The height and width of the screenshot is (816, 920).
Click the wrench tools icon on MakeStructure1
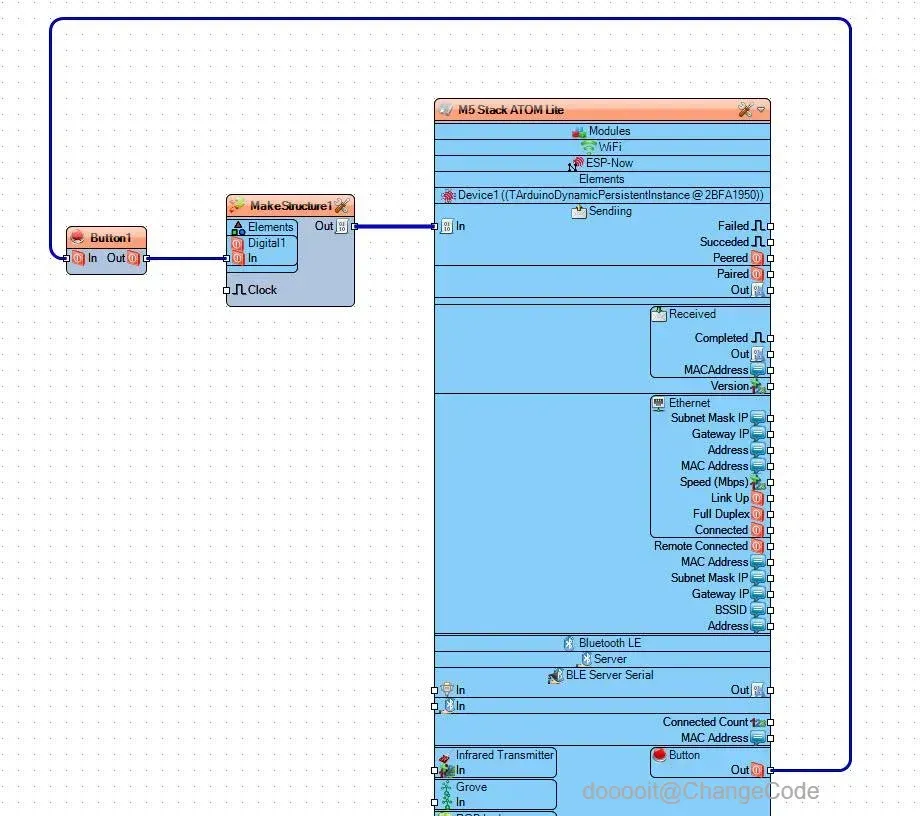[x=342, y=205]
